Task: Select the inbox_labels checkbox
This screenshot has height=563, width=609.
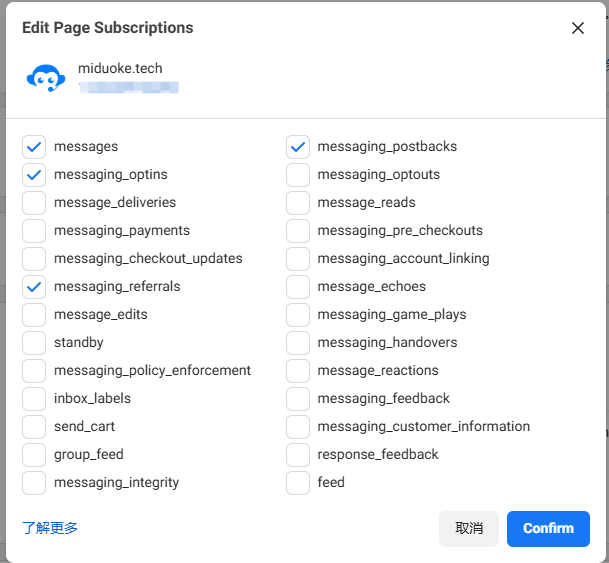Action: tap(34, 399)
